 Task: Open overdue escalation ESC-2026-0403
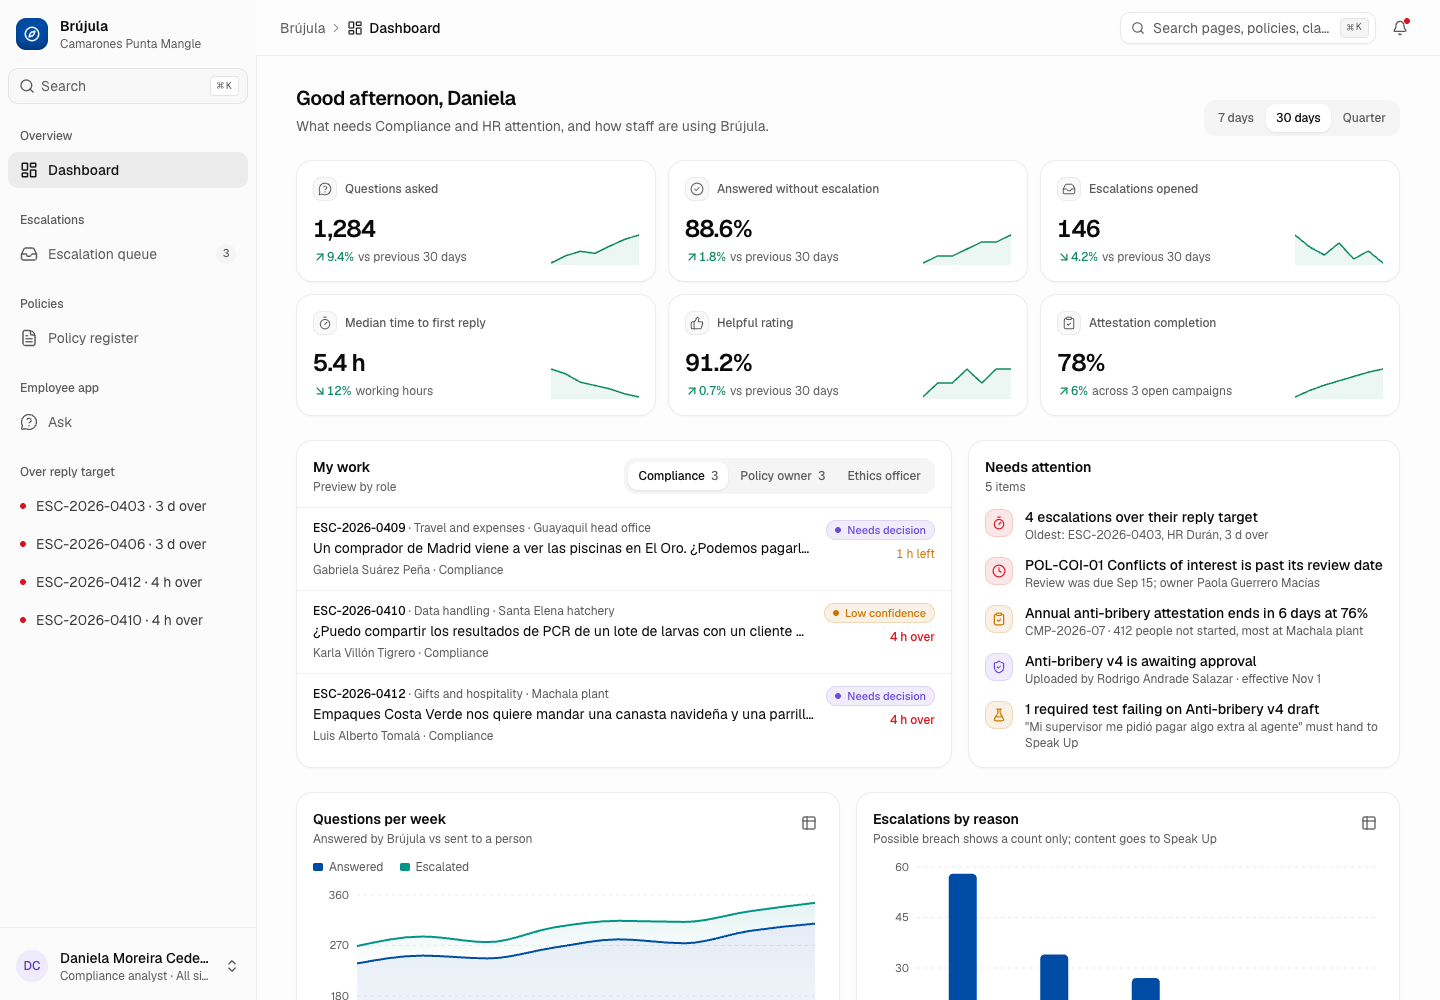pyautogui.click(x=128, y=506)
